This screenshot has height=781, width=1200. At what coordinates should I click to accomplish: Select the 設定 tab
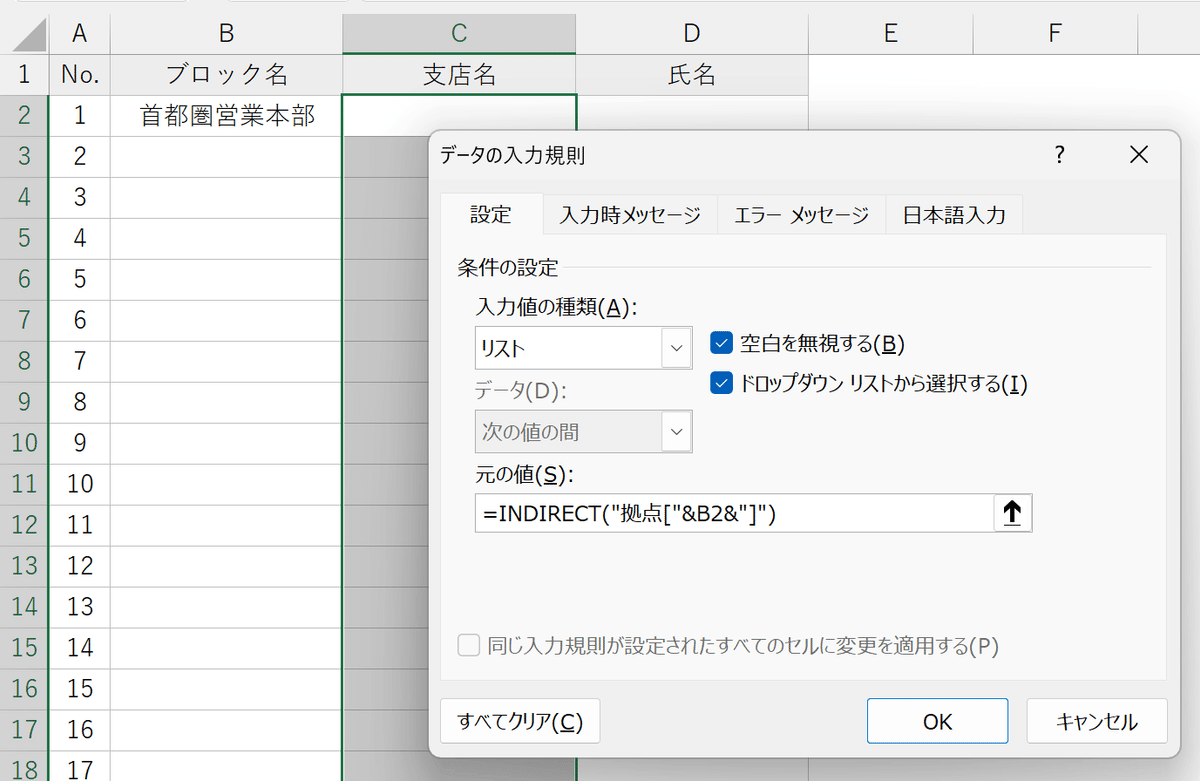(x=491, y=215)
